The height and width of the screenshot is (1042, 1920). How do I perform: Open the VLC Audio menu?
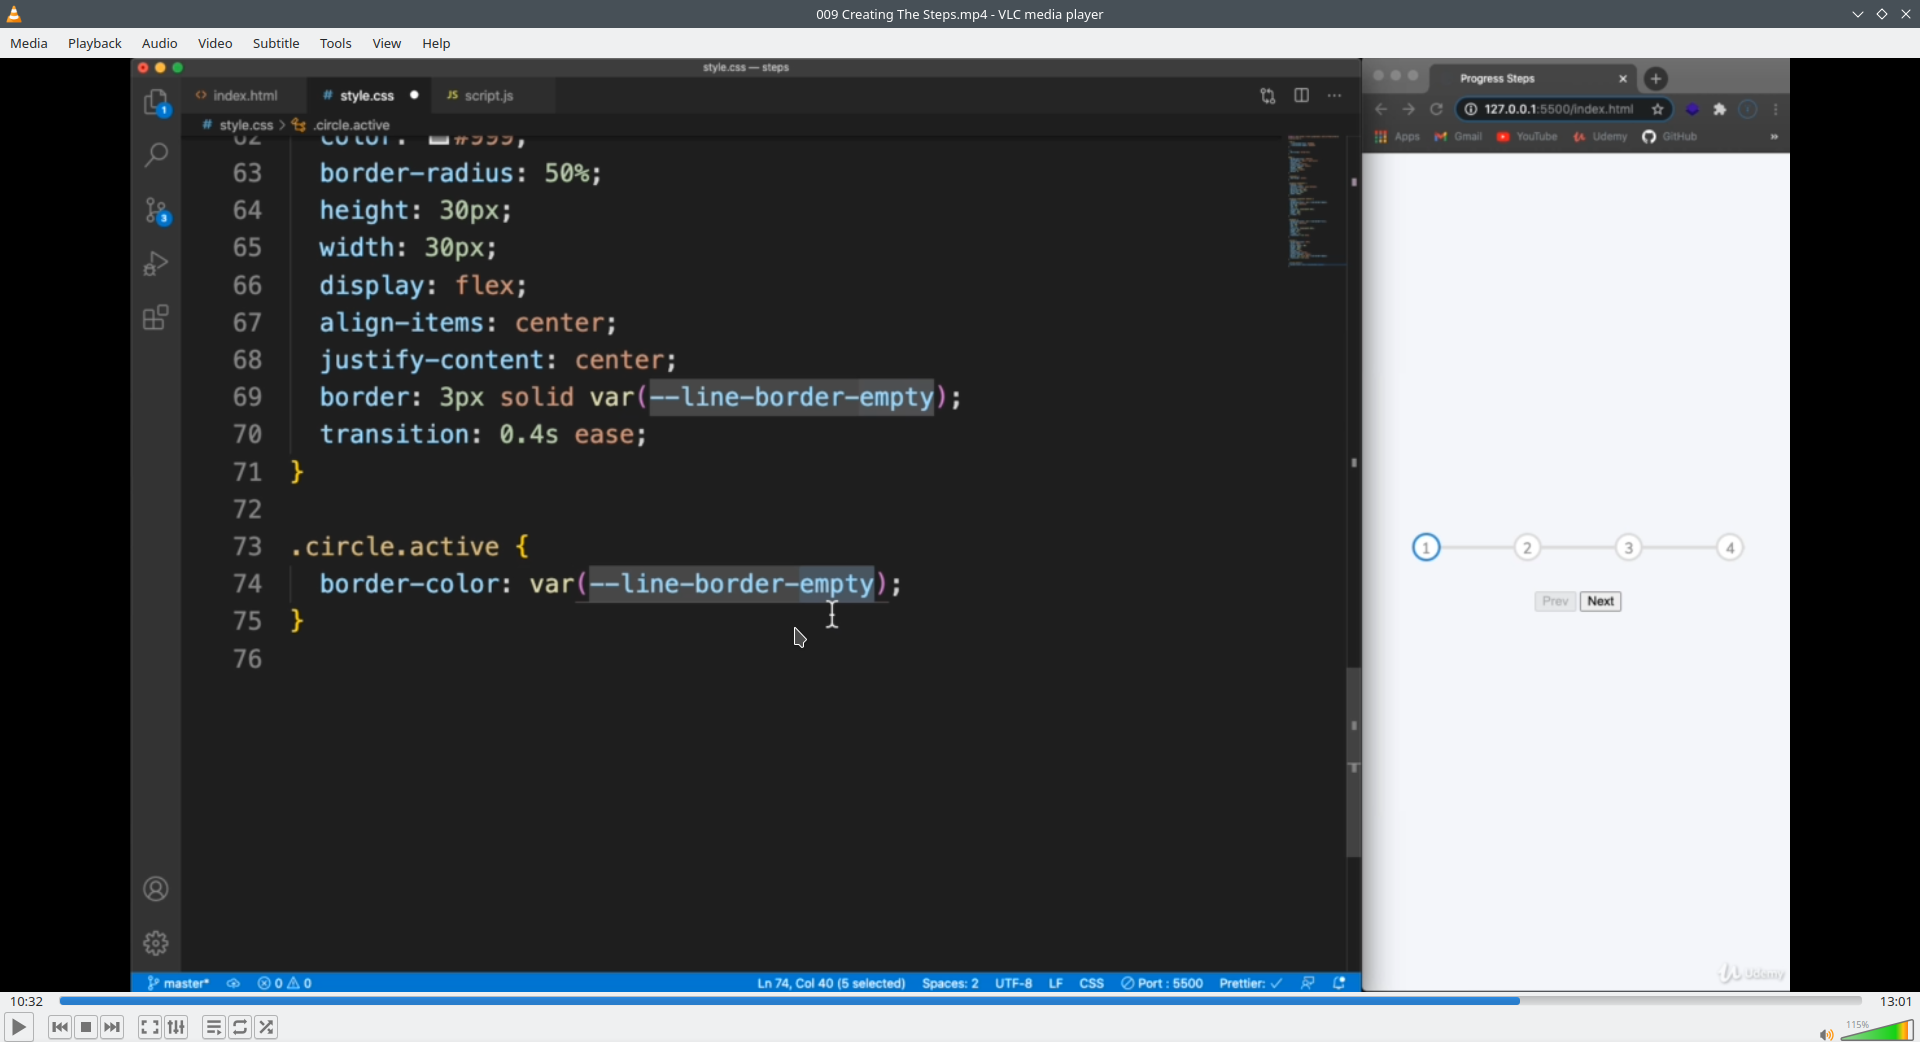[x=160, y=43]
